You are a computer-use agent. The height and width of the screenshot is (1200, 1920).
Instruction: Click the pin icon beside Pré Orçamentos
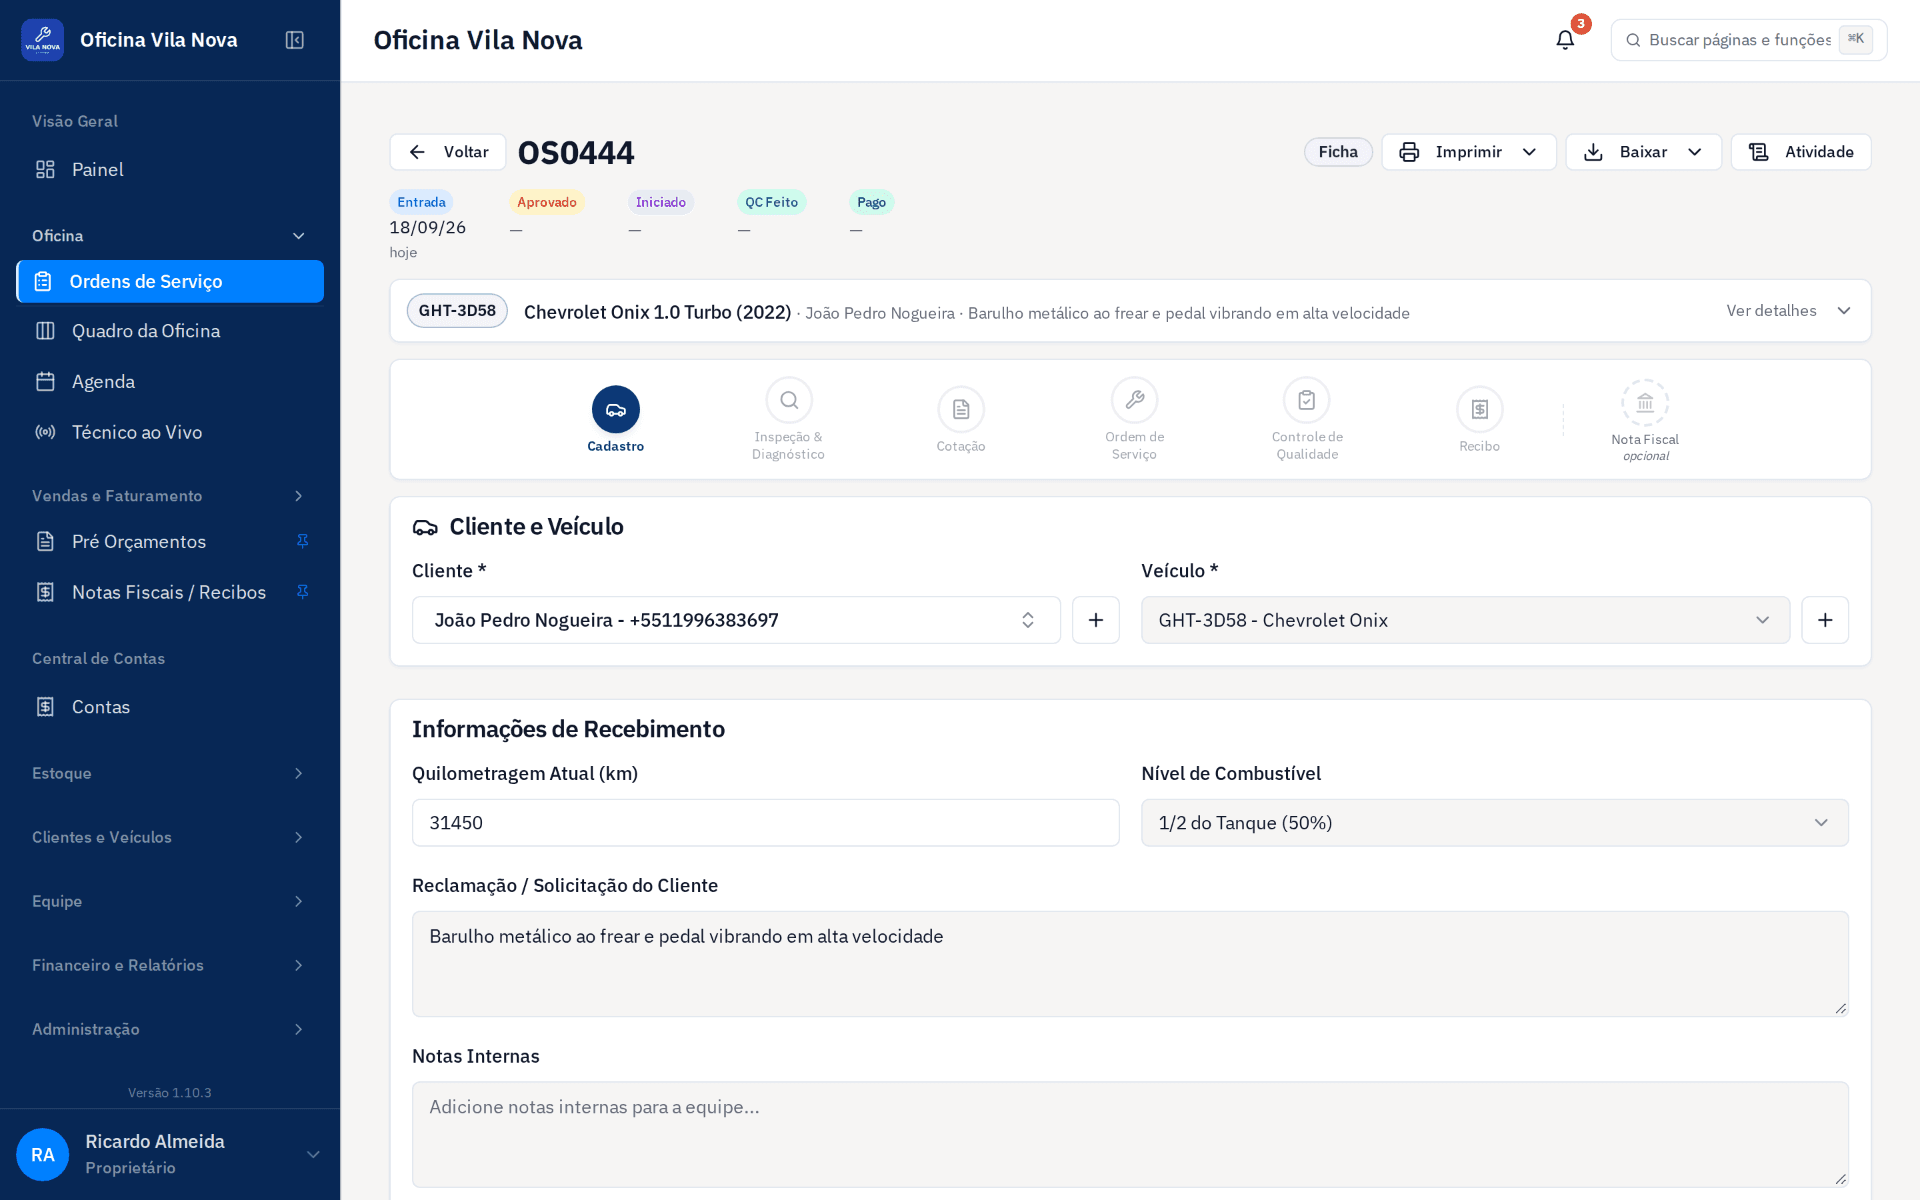coord(302,541)
